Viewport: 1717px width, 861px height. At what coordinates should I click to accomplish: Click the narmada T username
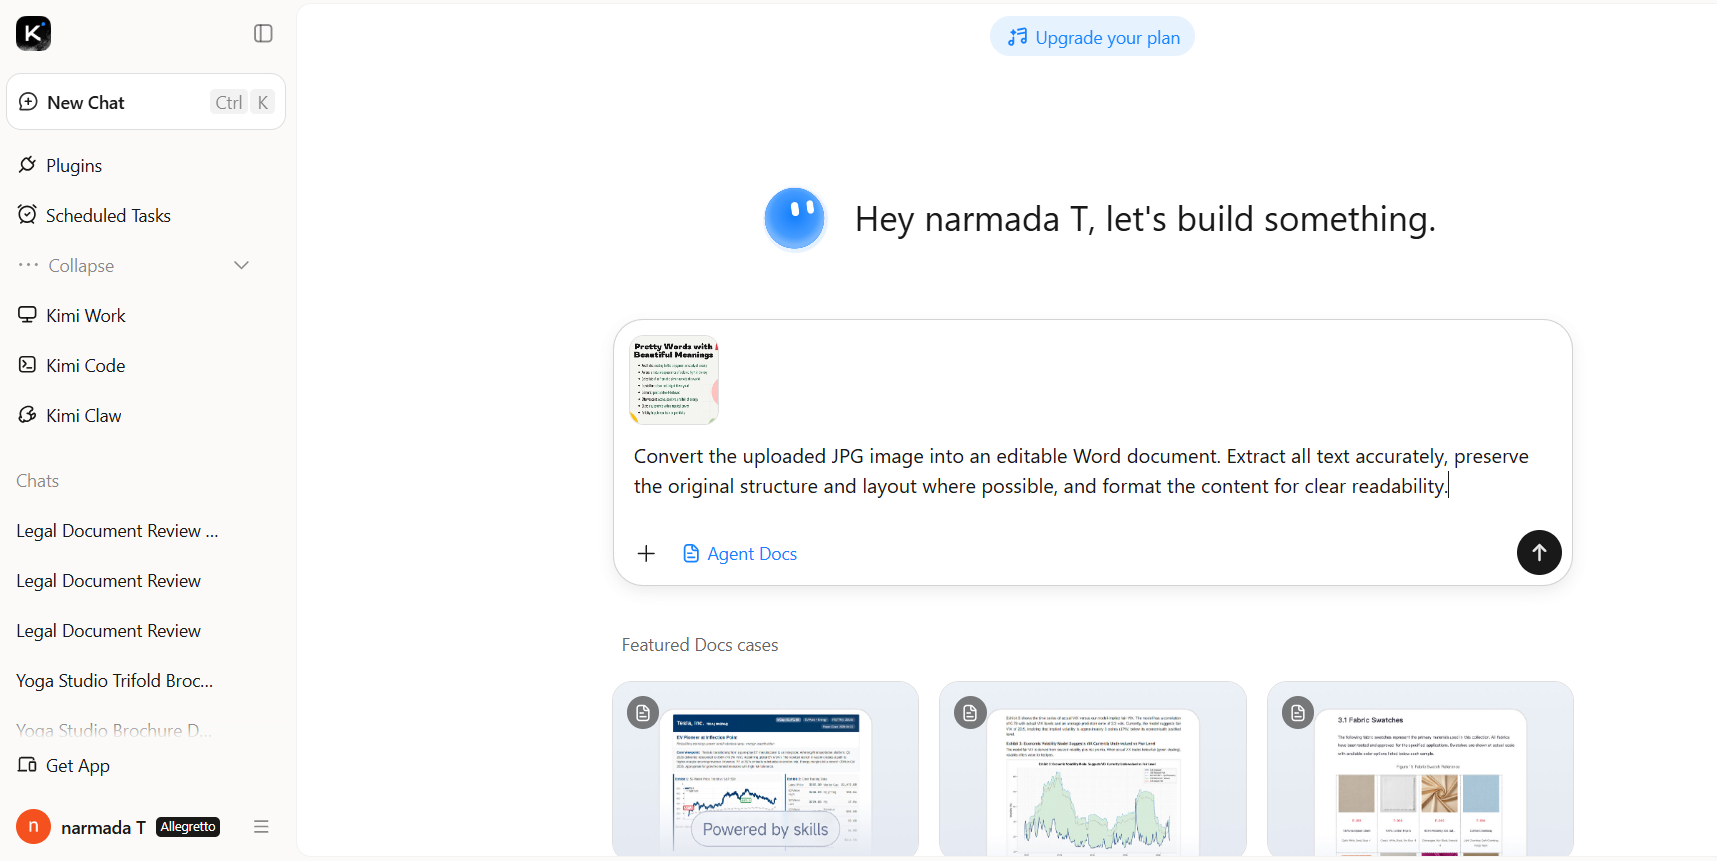pyautogui.click(x=103, y=827)
